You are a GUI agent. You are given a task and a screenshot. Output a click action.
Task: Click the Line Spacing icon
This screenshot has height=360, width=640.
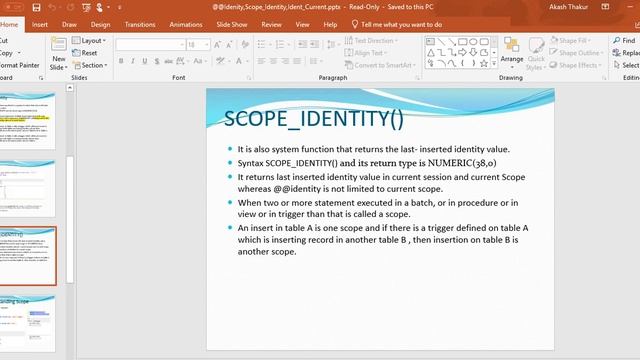pyautogui.click(x=331, y=44)
